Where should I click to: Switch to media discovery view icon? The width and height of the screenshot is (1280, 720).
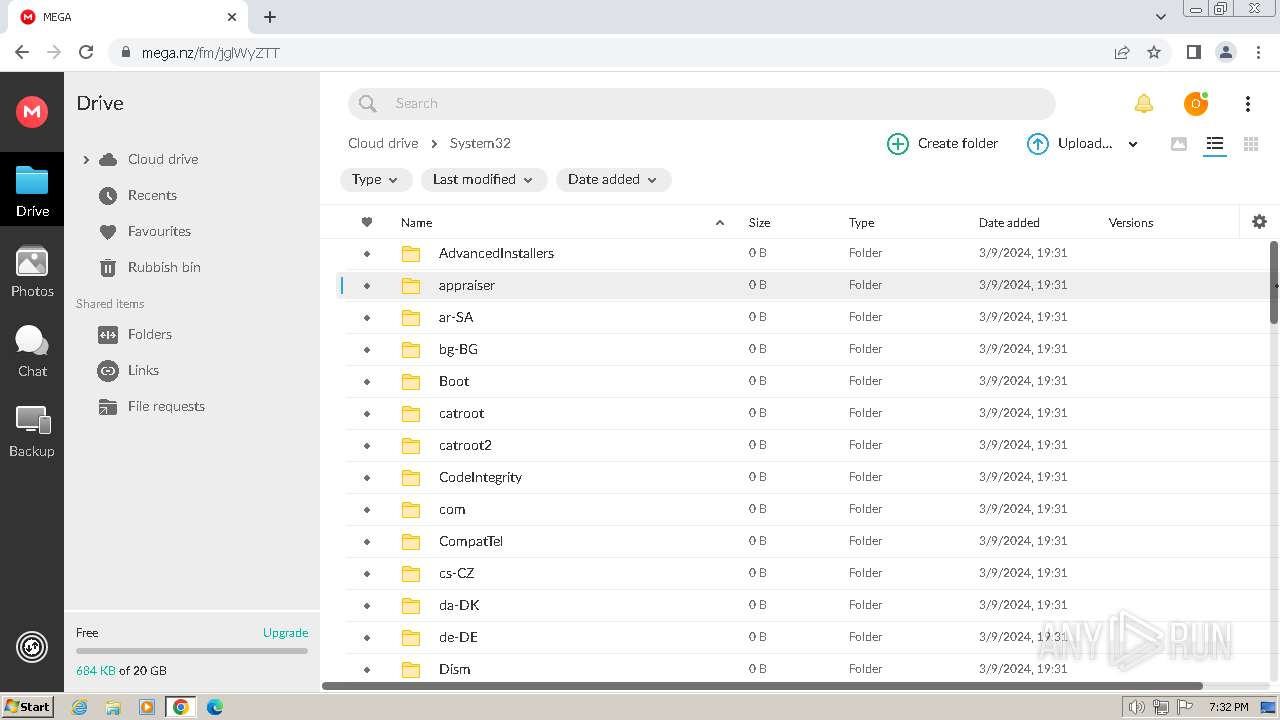pos(1179,144)
